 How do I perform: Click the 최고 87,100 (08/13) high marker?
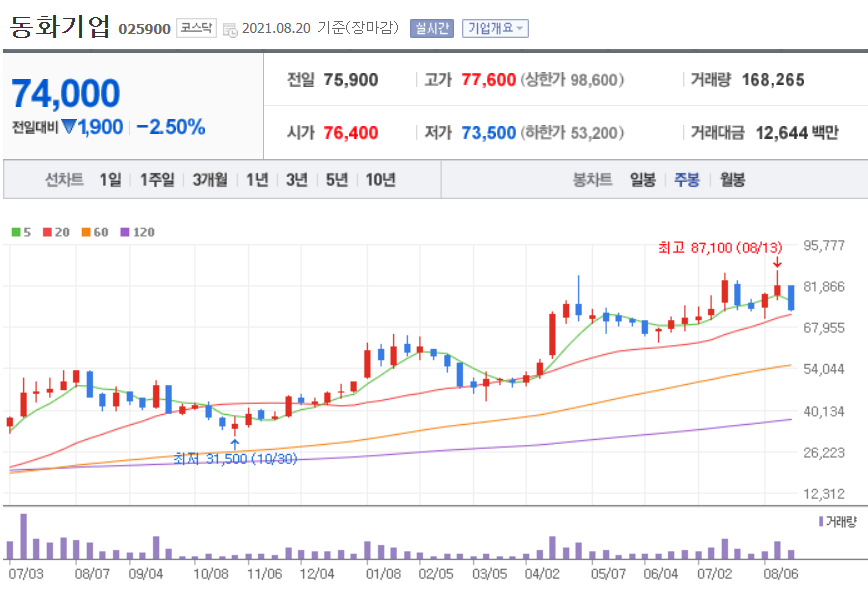(720, 247)
